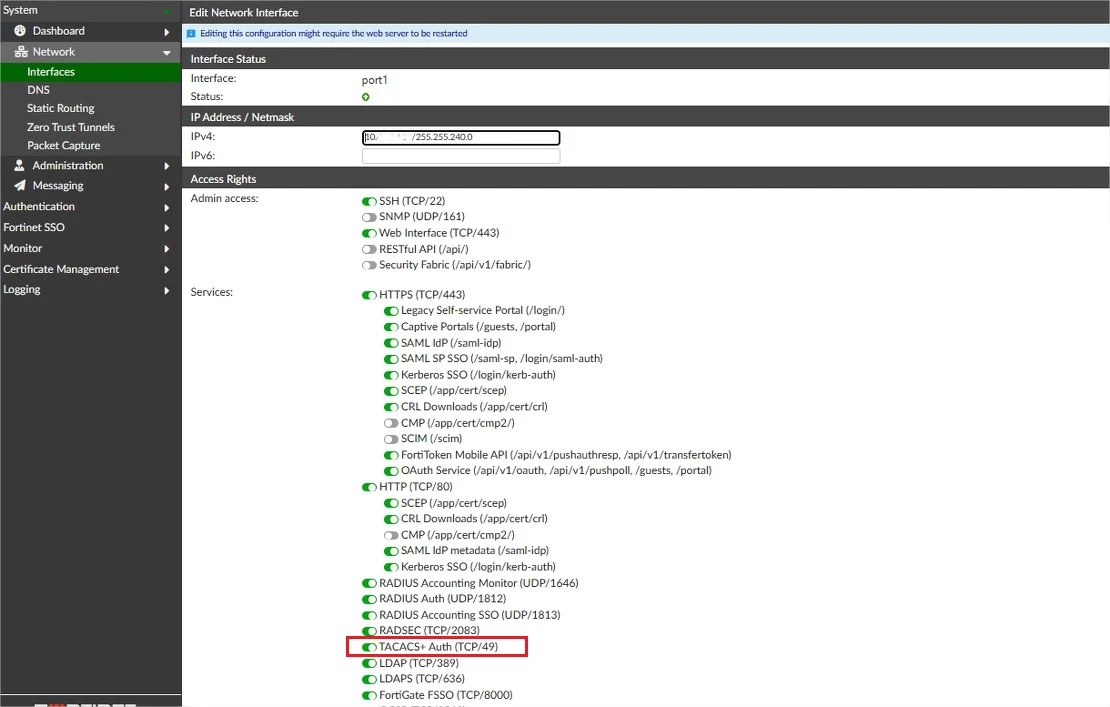
Task: Click the IPv6 address field
Action: tap(461, 156)
